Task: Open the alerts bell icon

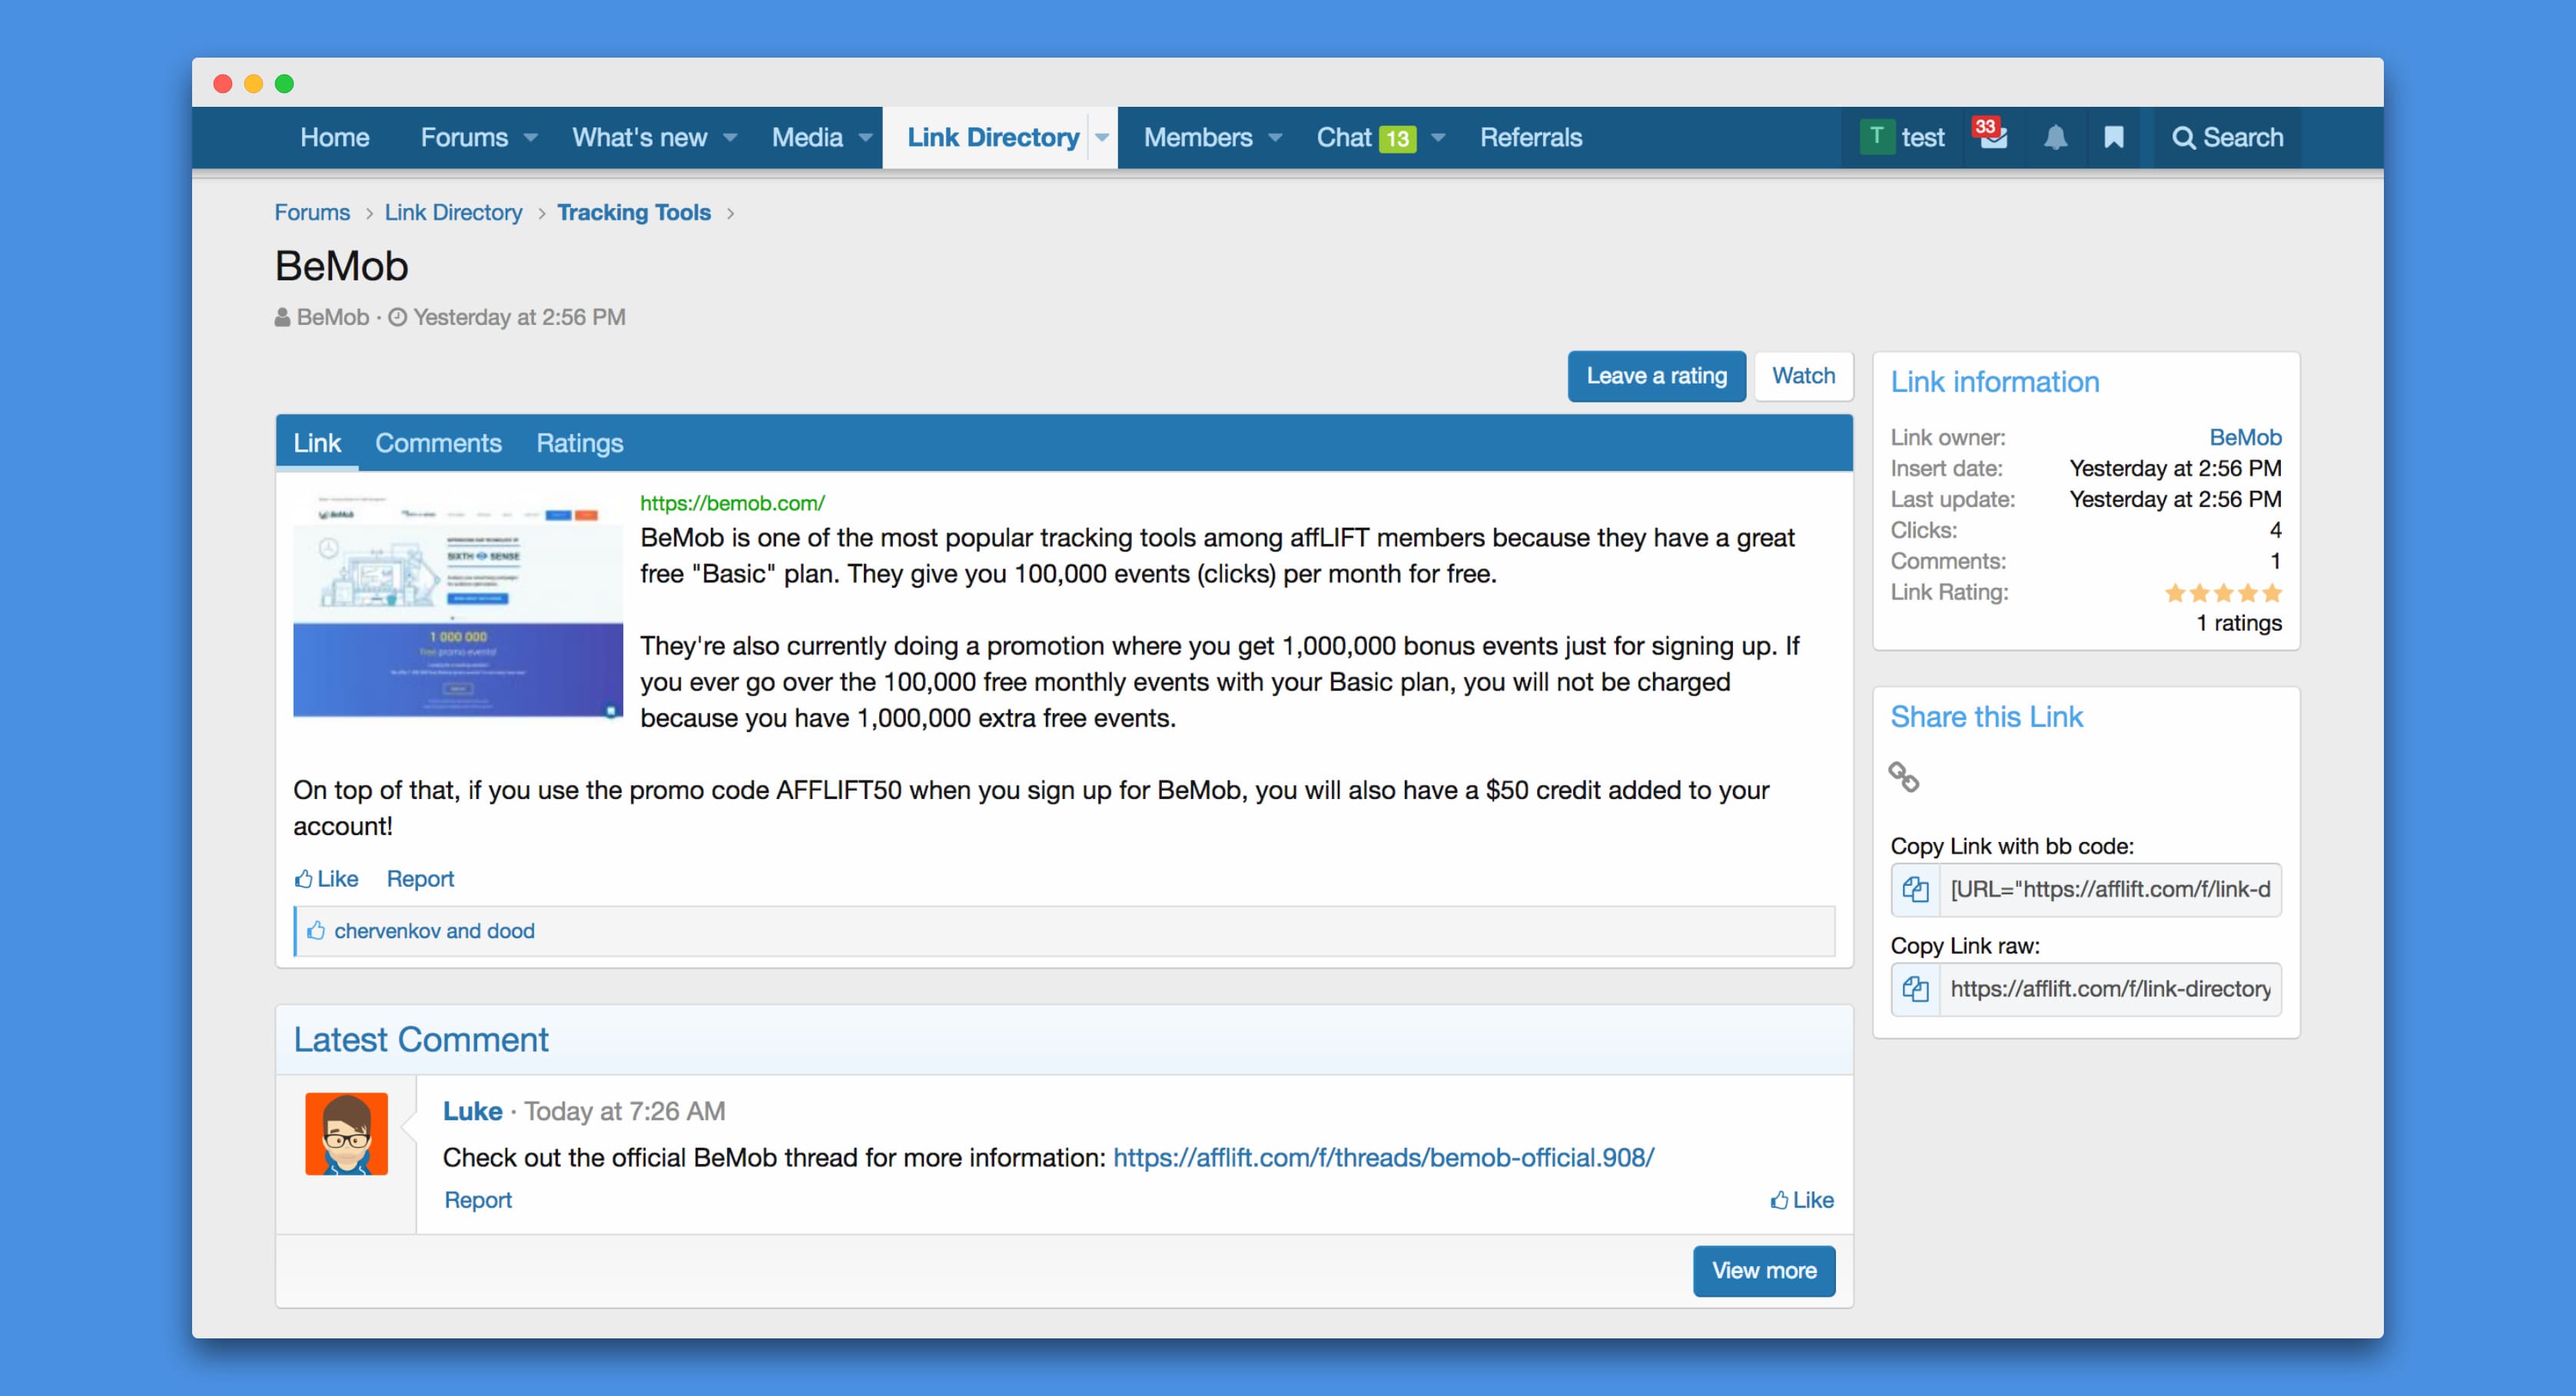Action: pyautogui.click(x=2055, y=137)
